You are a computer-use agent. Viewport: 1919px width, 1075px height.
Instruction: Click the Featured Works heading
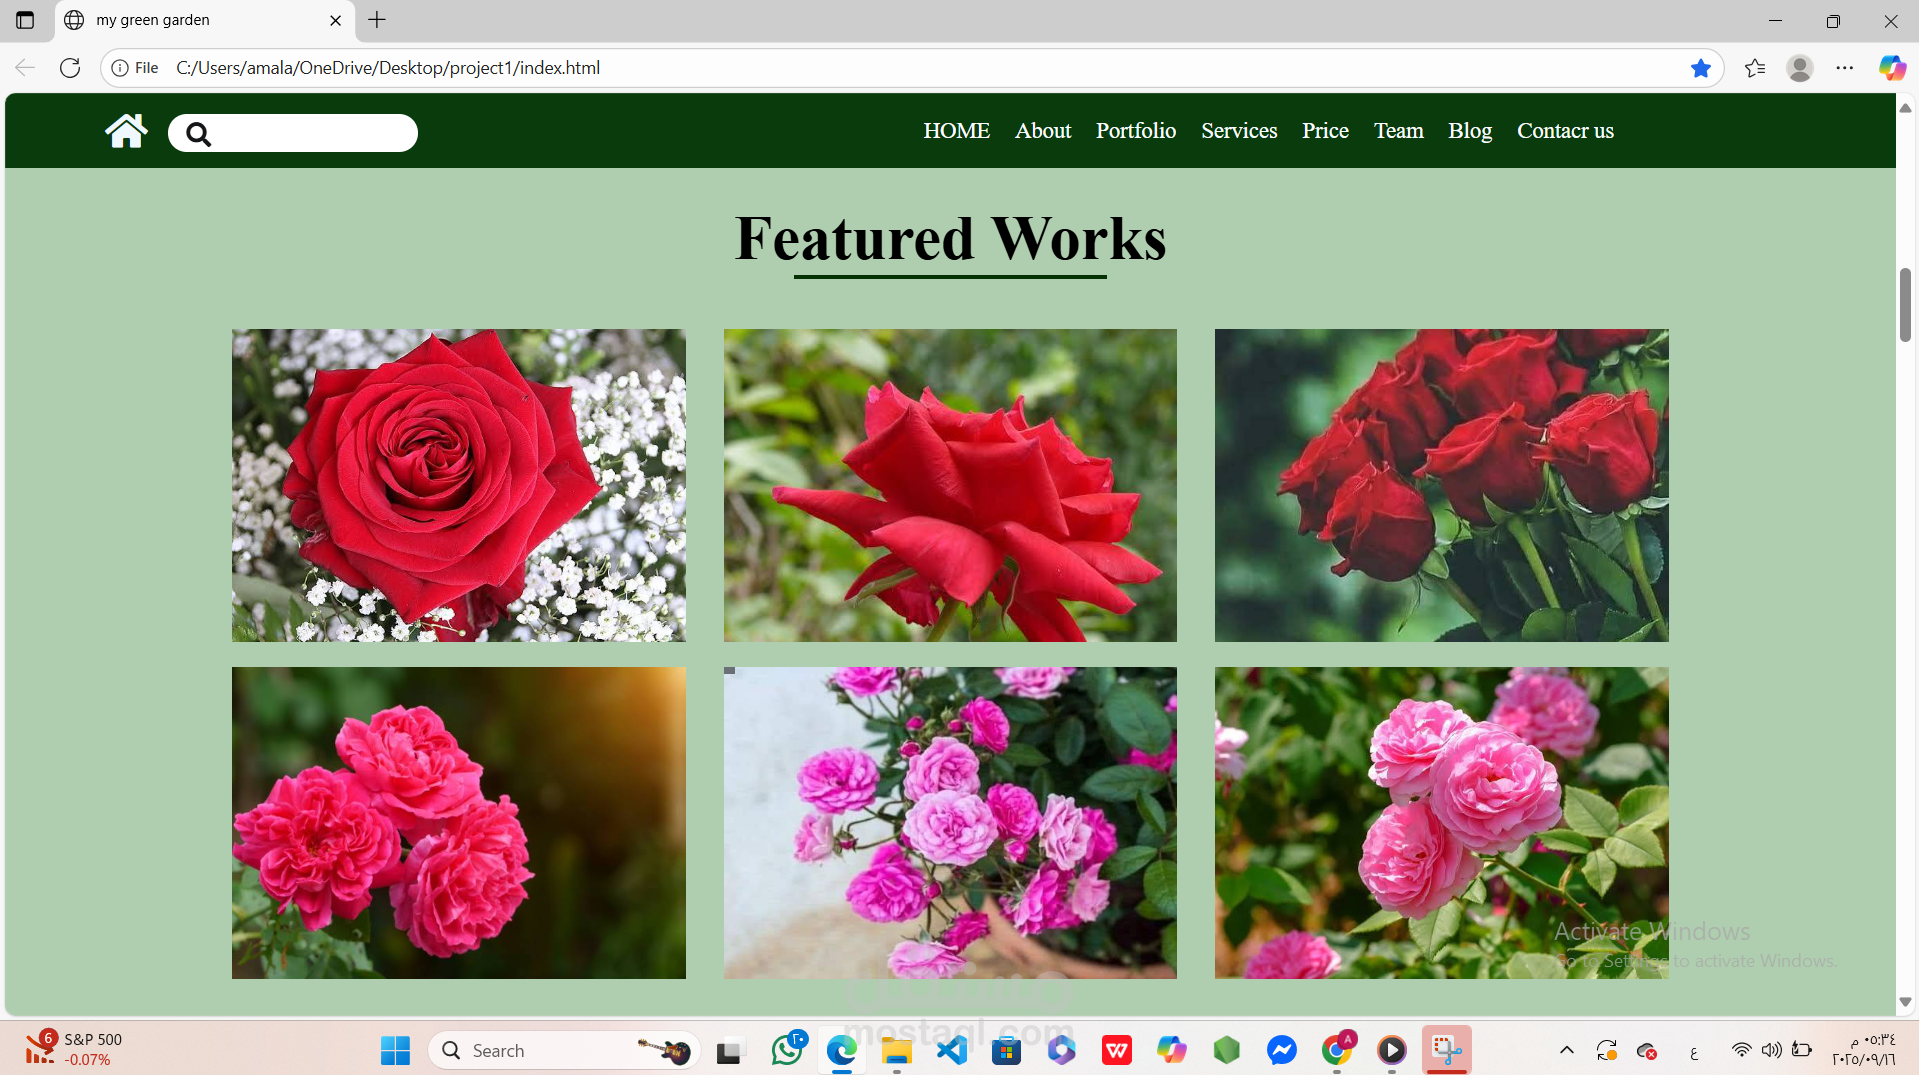[950, 239]
